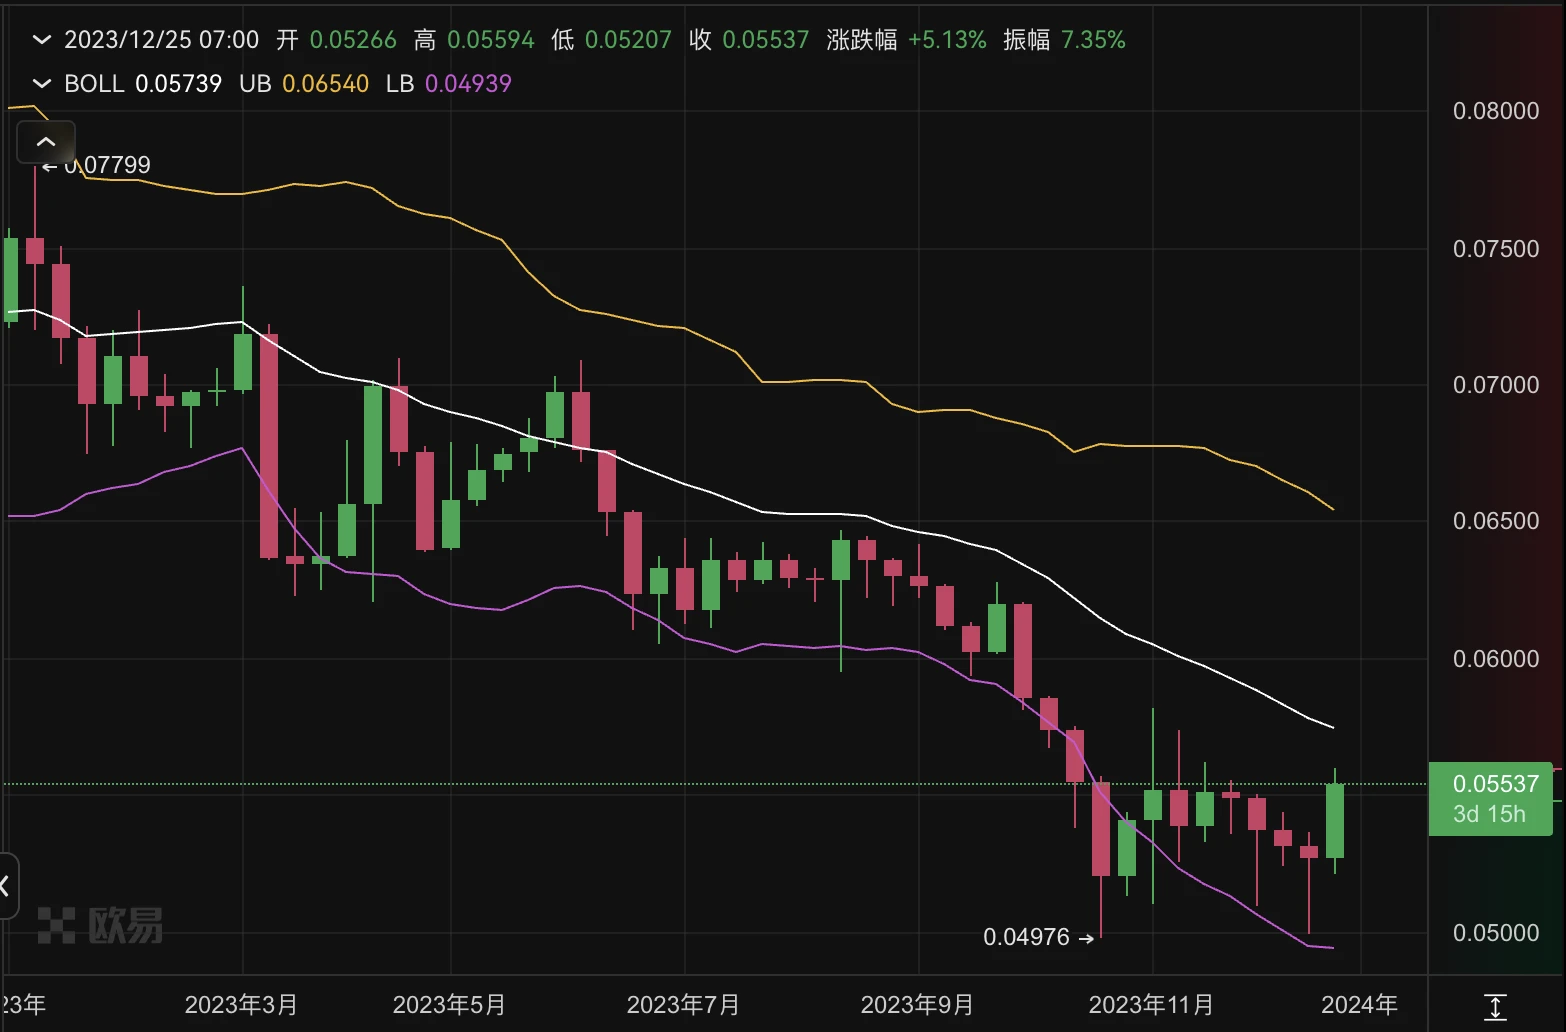Click the arrow beside the 0.07799 high marker
Image resolution: width=1566 pixels, height=1032 pixels.
click(50, 166)
